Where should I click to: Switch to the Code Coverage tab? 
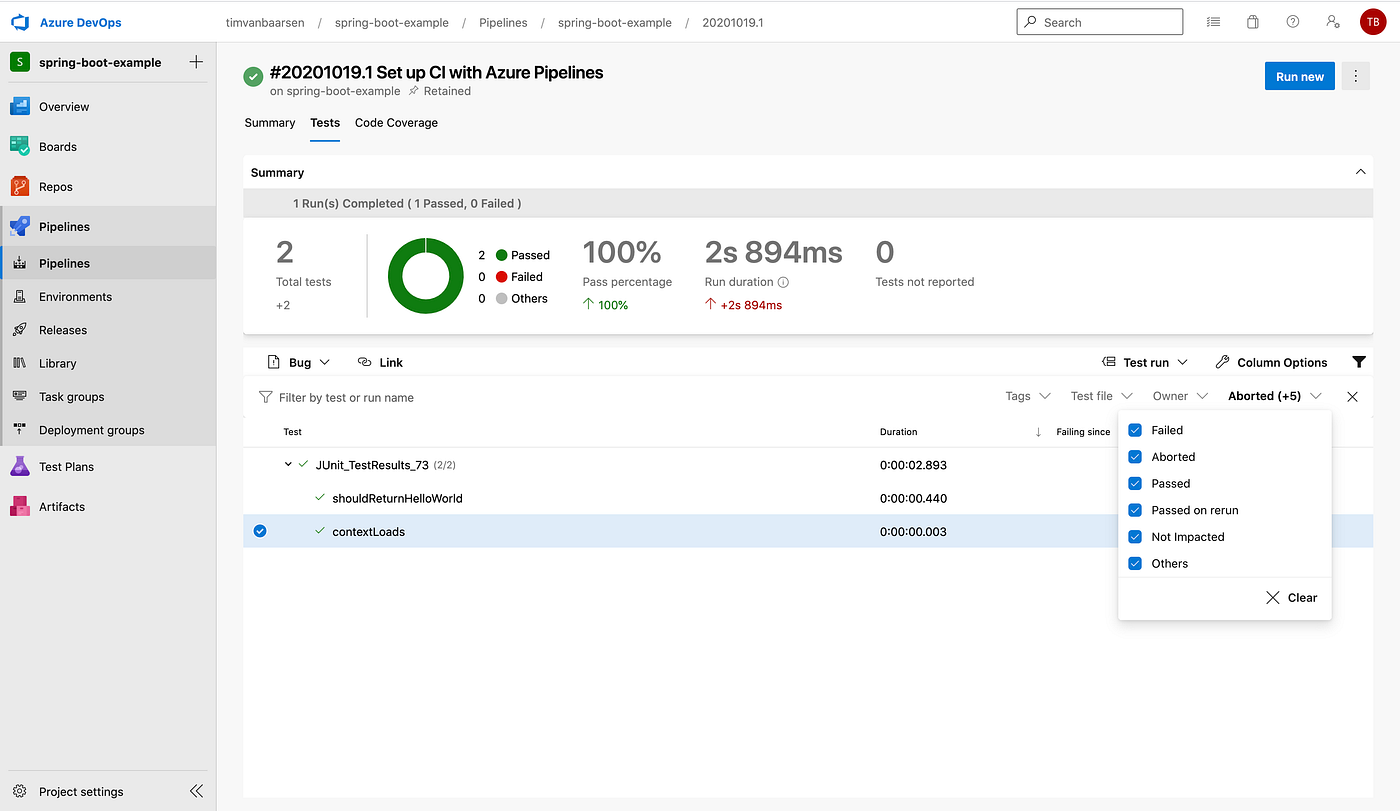[396, 123]
